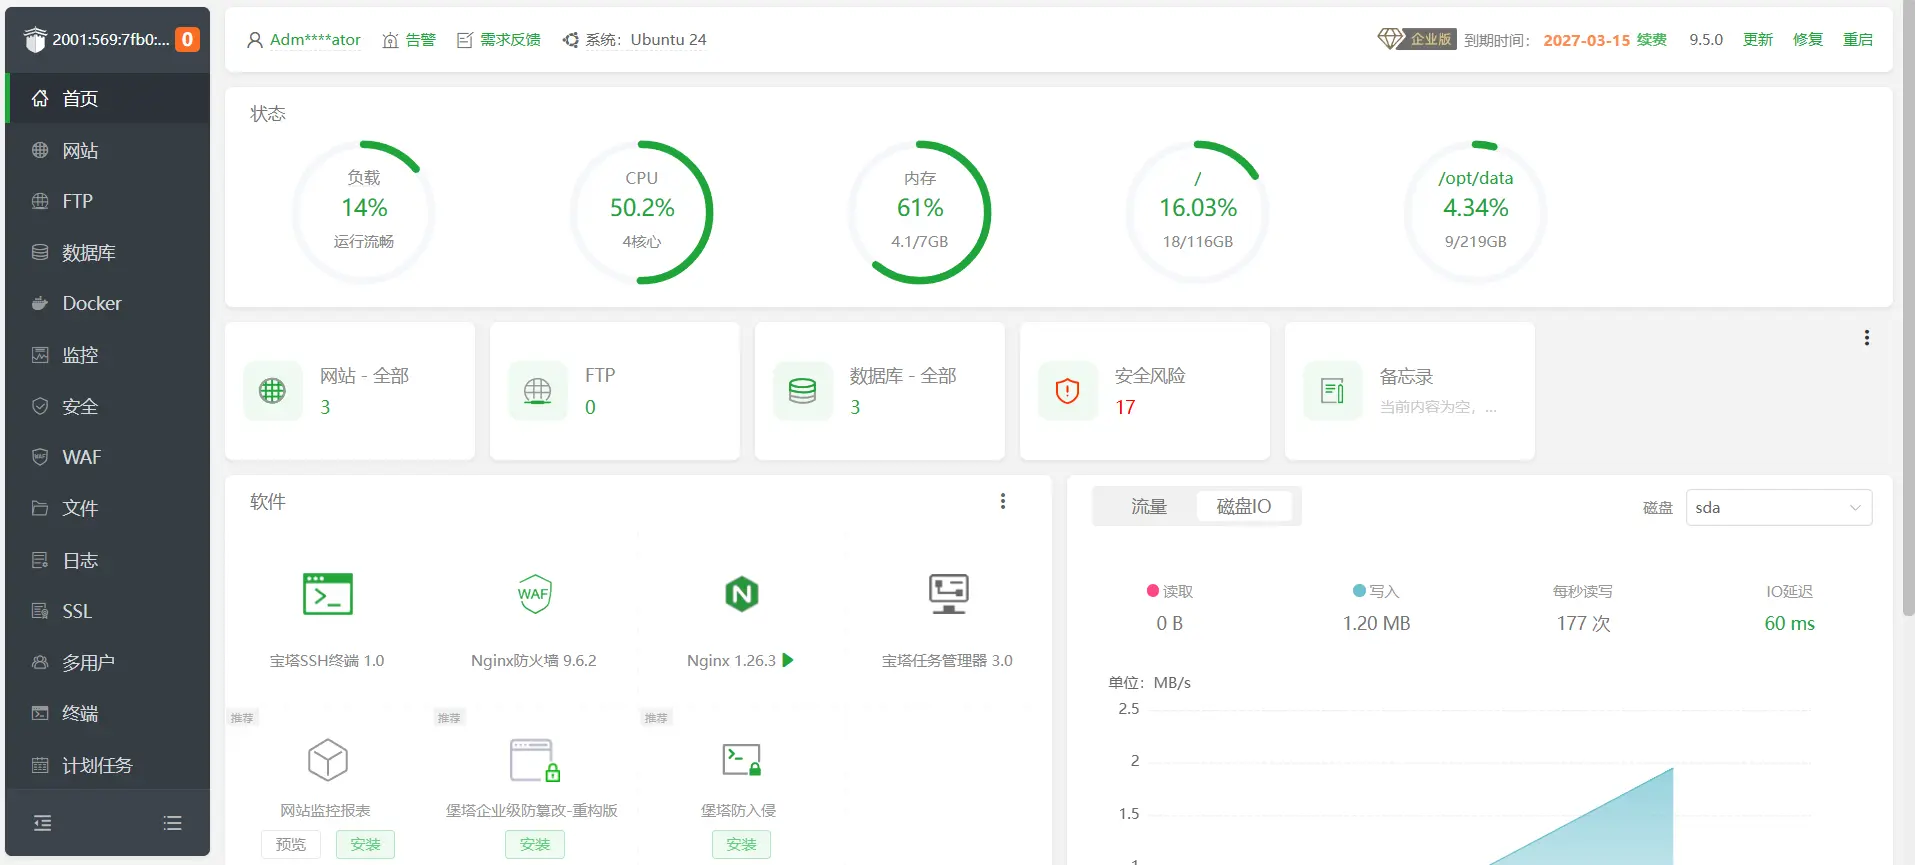Click the Nginx防火墙 WAF shield icon
Screen dimensions: 1915x865
pos(534,594)
